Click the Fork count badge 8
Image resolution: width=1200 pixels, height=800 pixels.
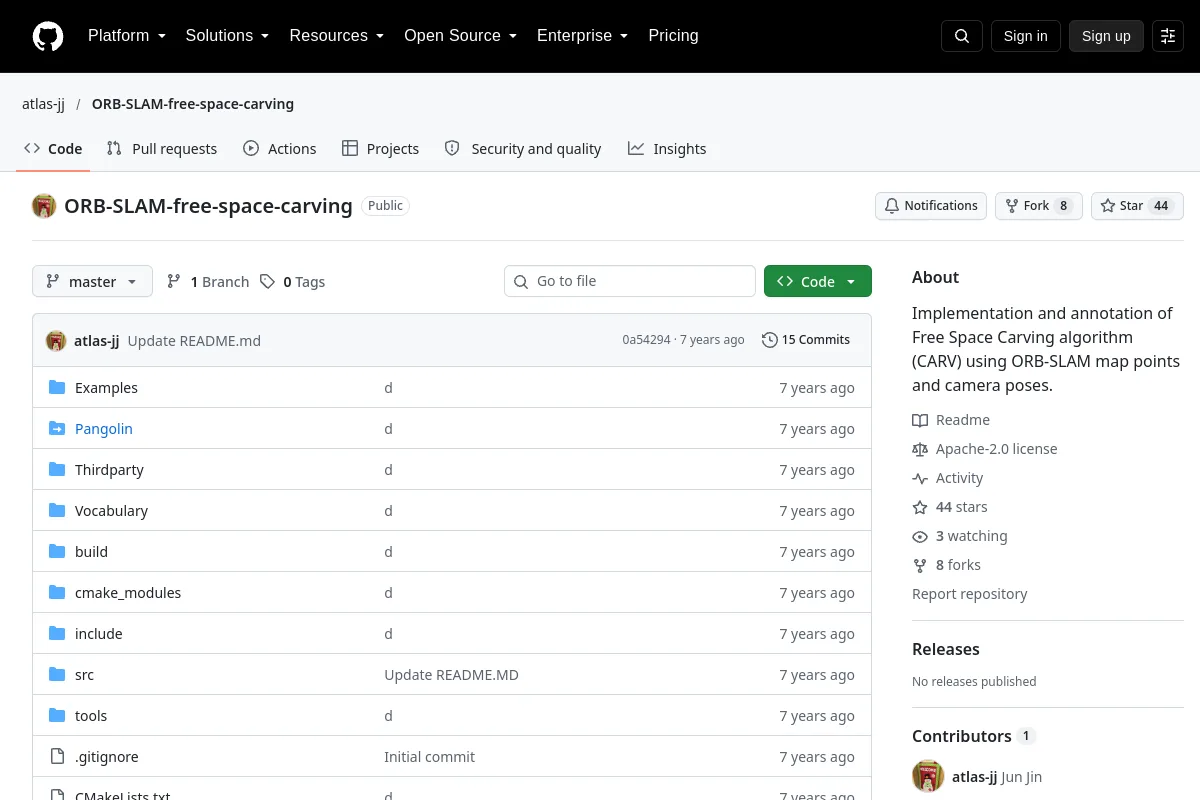(1063, 206)
